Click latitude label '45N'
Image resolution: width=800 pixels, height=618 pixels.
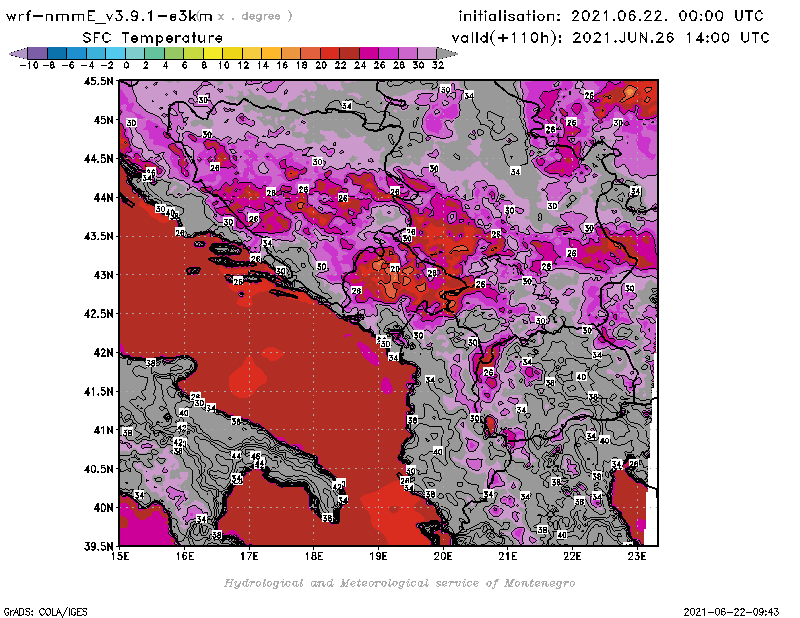point(103,120)
